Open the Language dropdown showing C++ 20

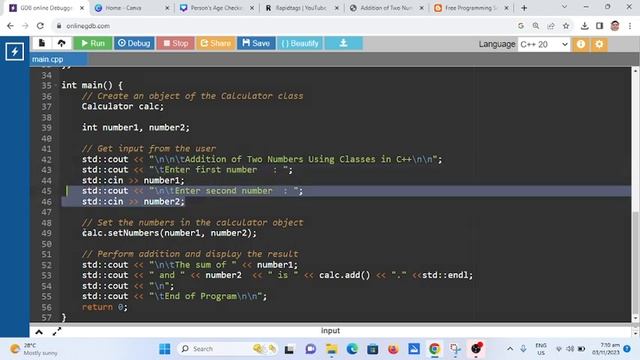pyautogui.click(x=544, y=44)
